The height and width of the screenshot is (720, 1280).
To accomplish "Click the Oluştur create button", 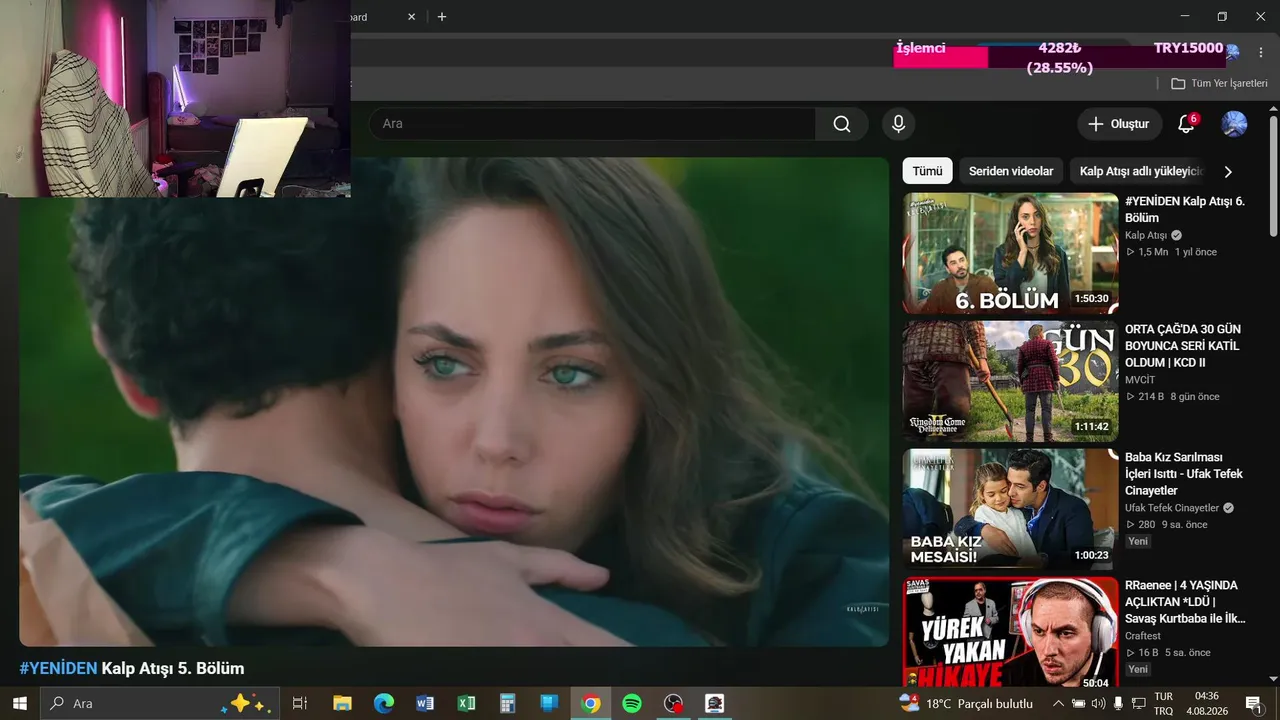I will [x=1120, y=124].
